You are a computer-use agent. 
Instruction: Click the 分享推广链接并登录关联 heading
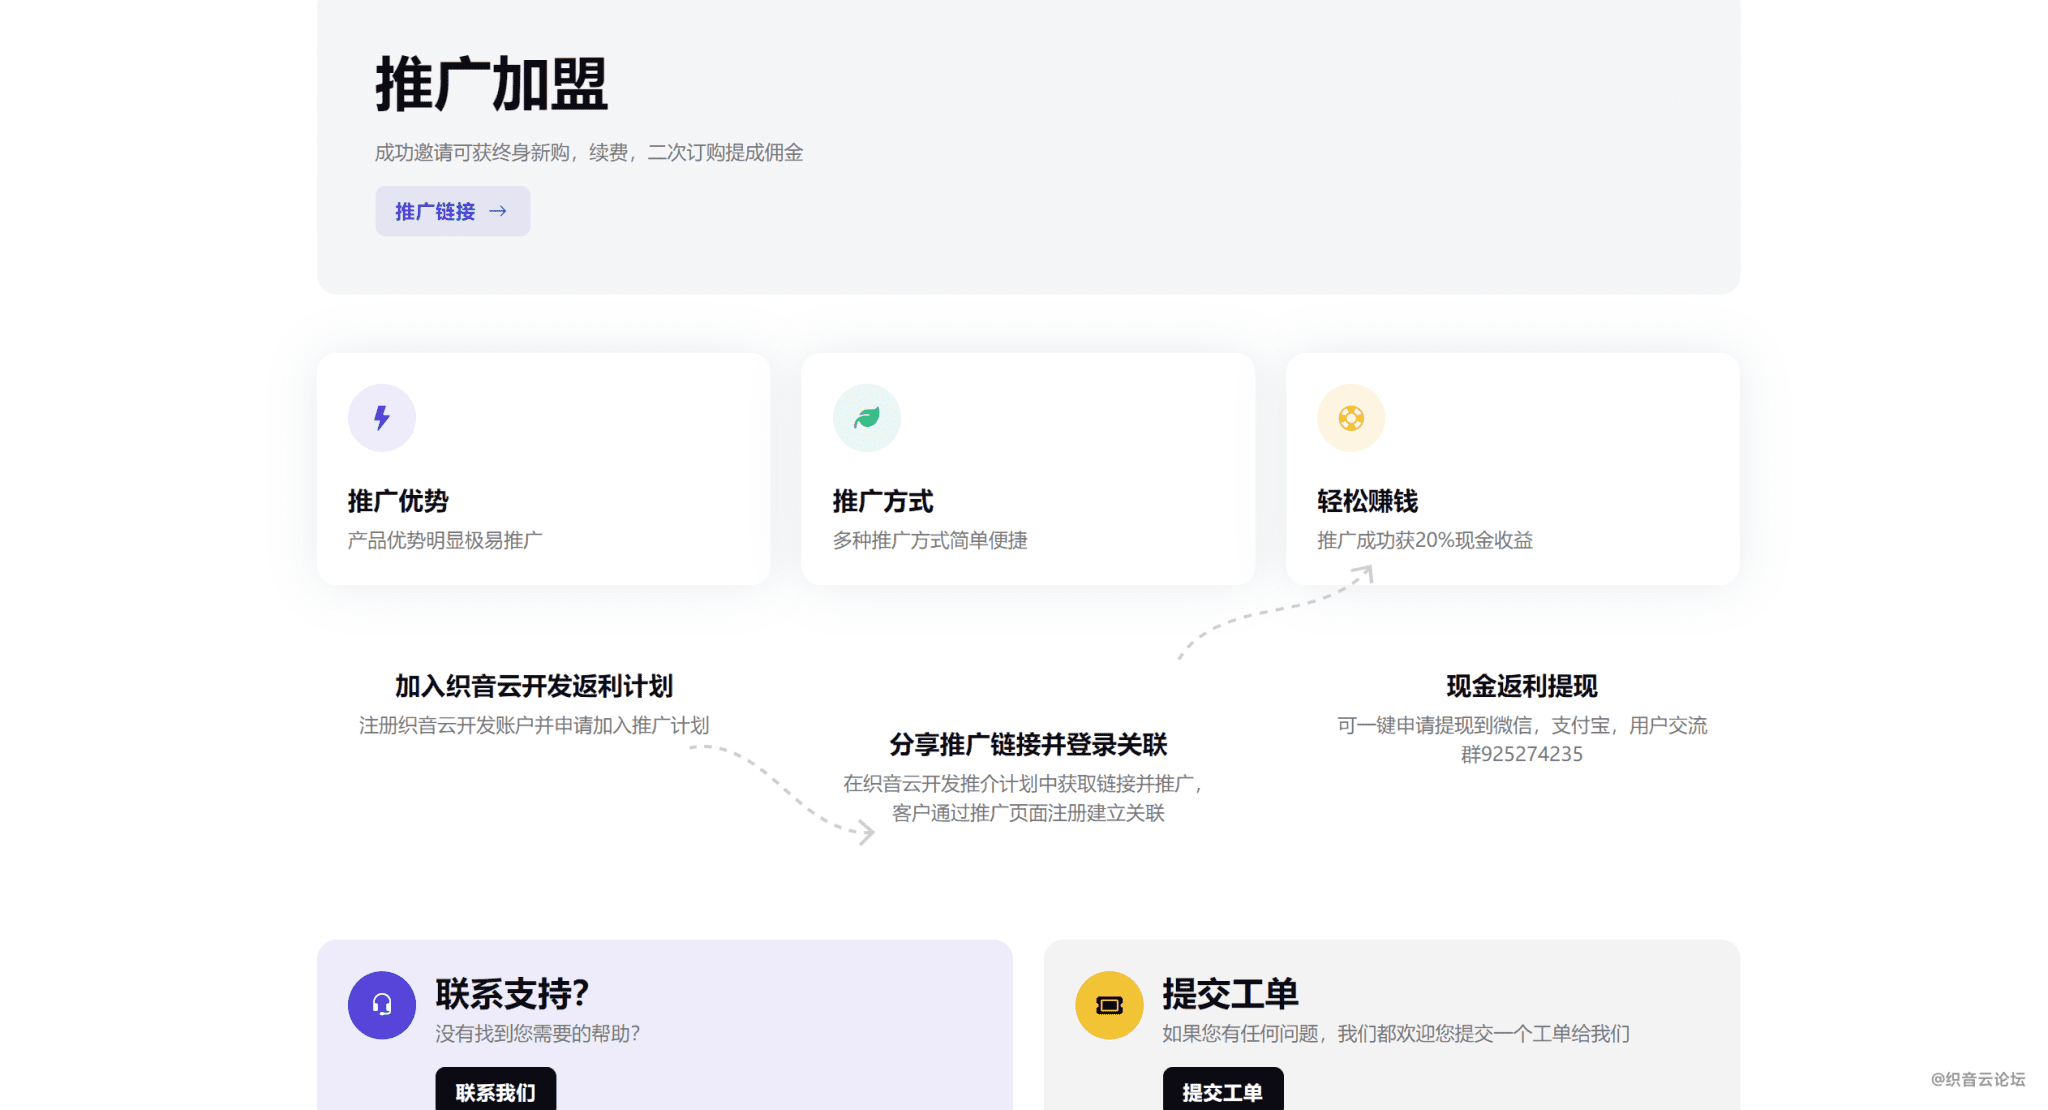tap(1028, 745)
